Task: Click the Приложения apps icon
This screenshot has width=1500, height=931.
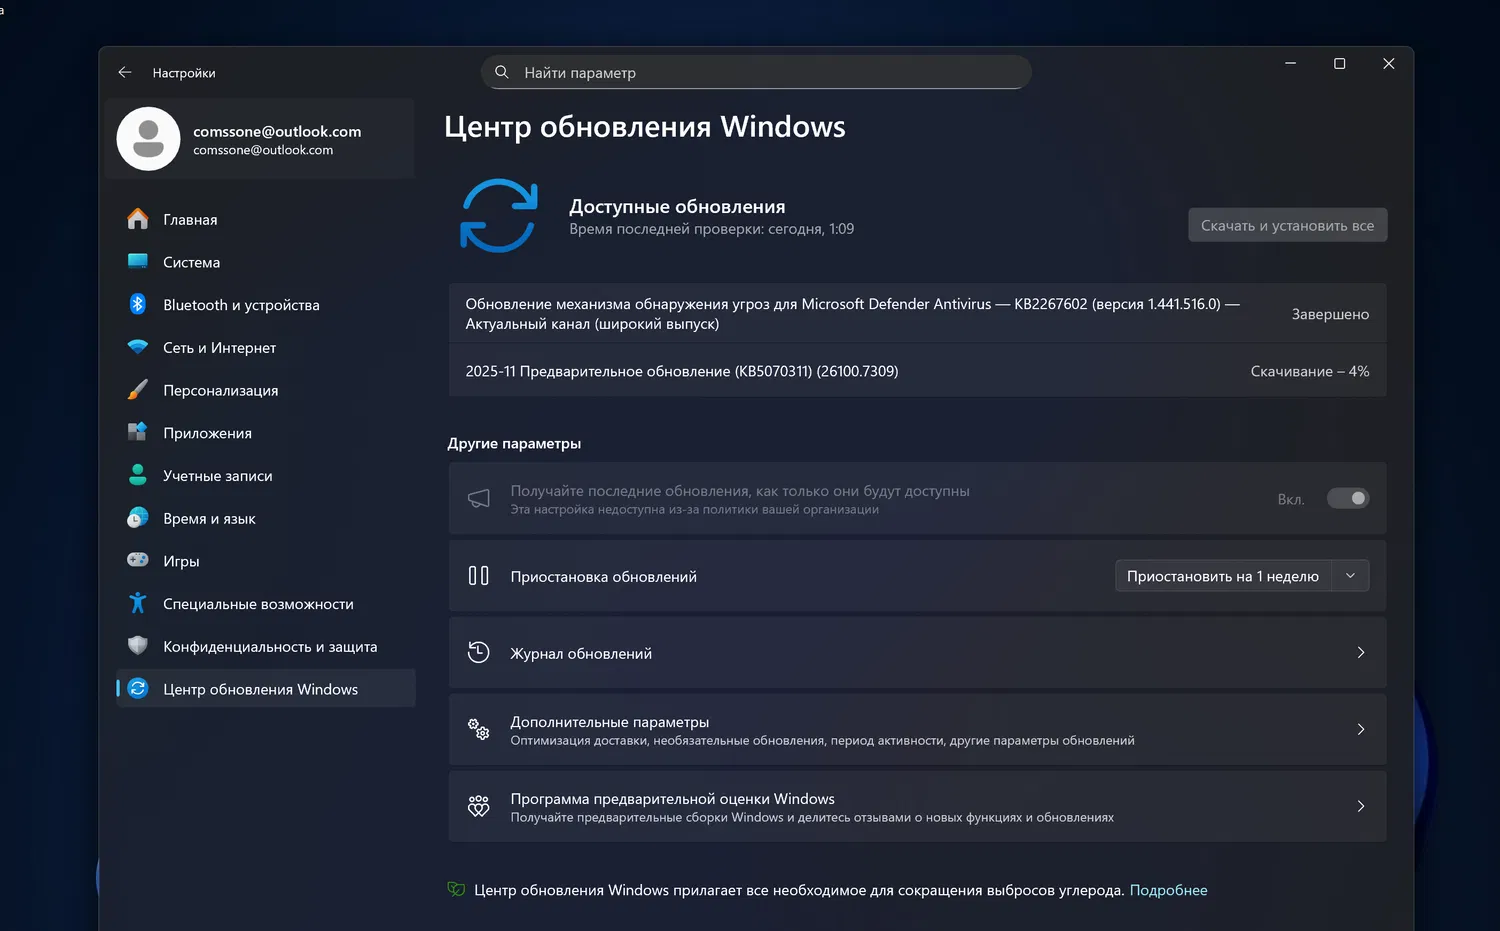Action: point(138,432)
